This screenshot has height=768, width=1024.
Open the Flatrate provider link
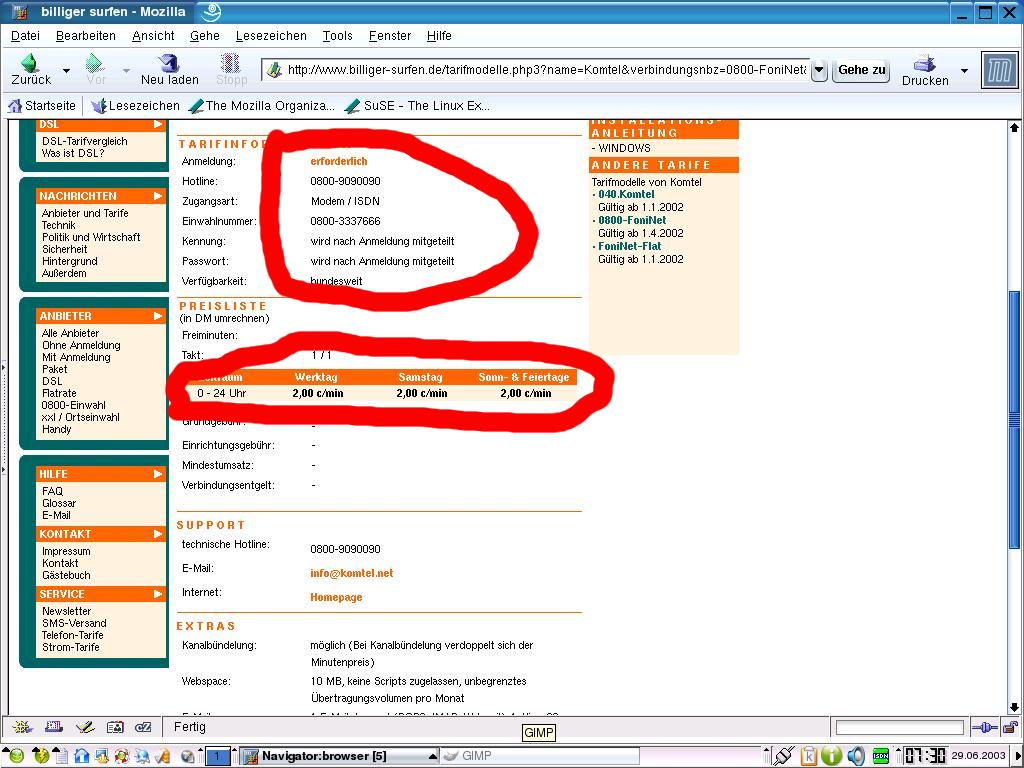59,393
